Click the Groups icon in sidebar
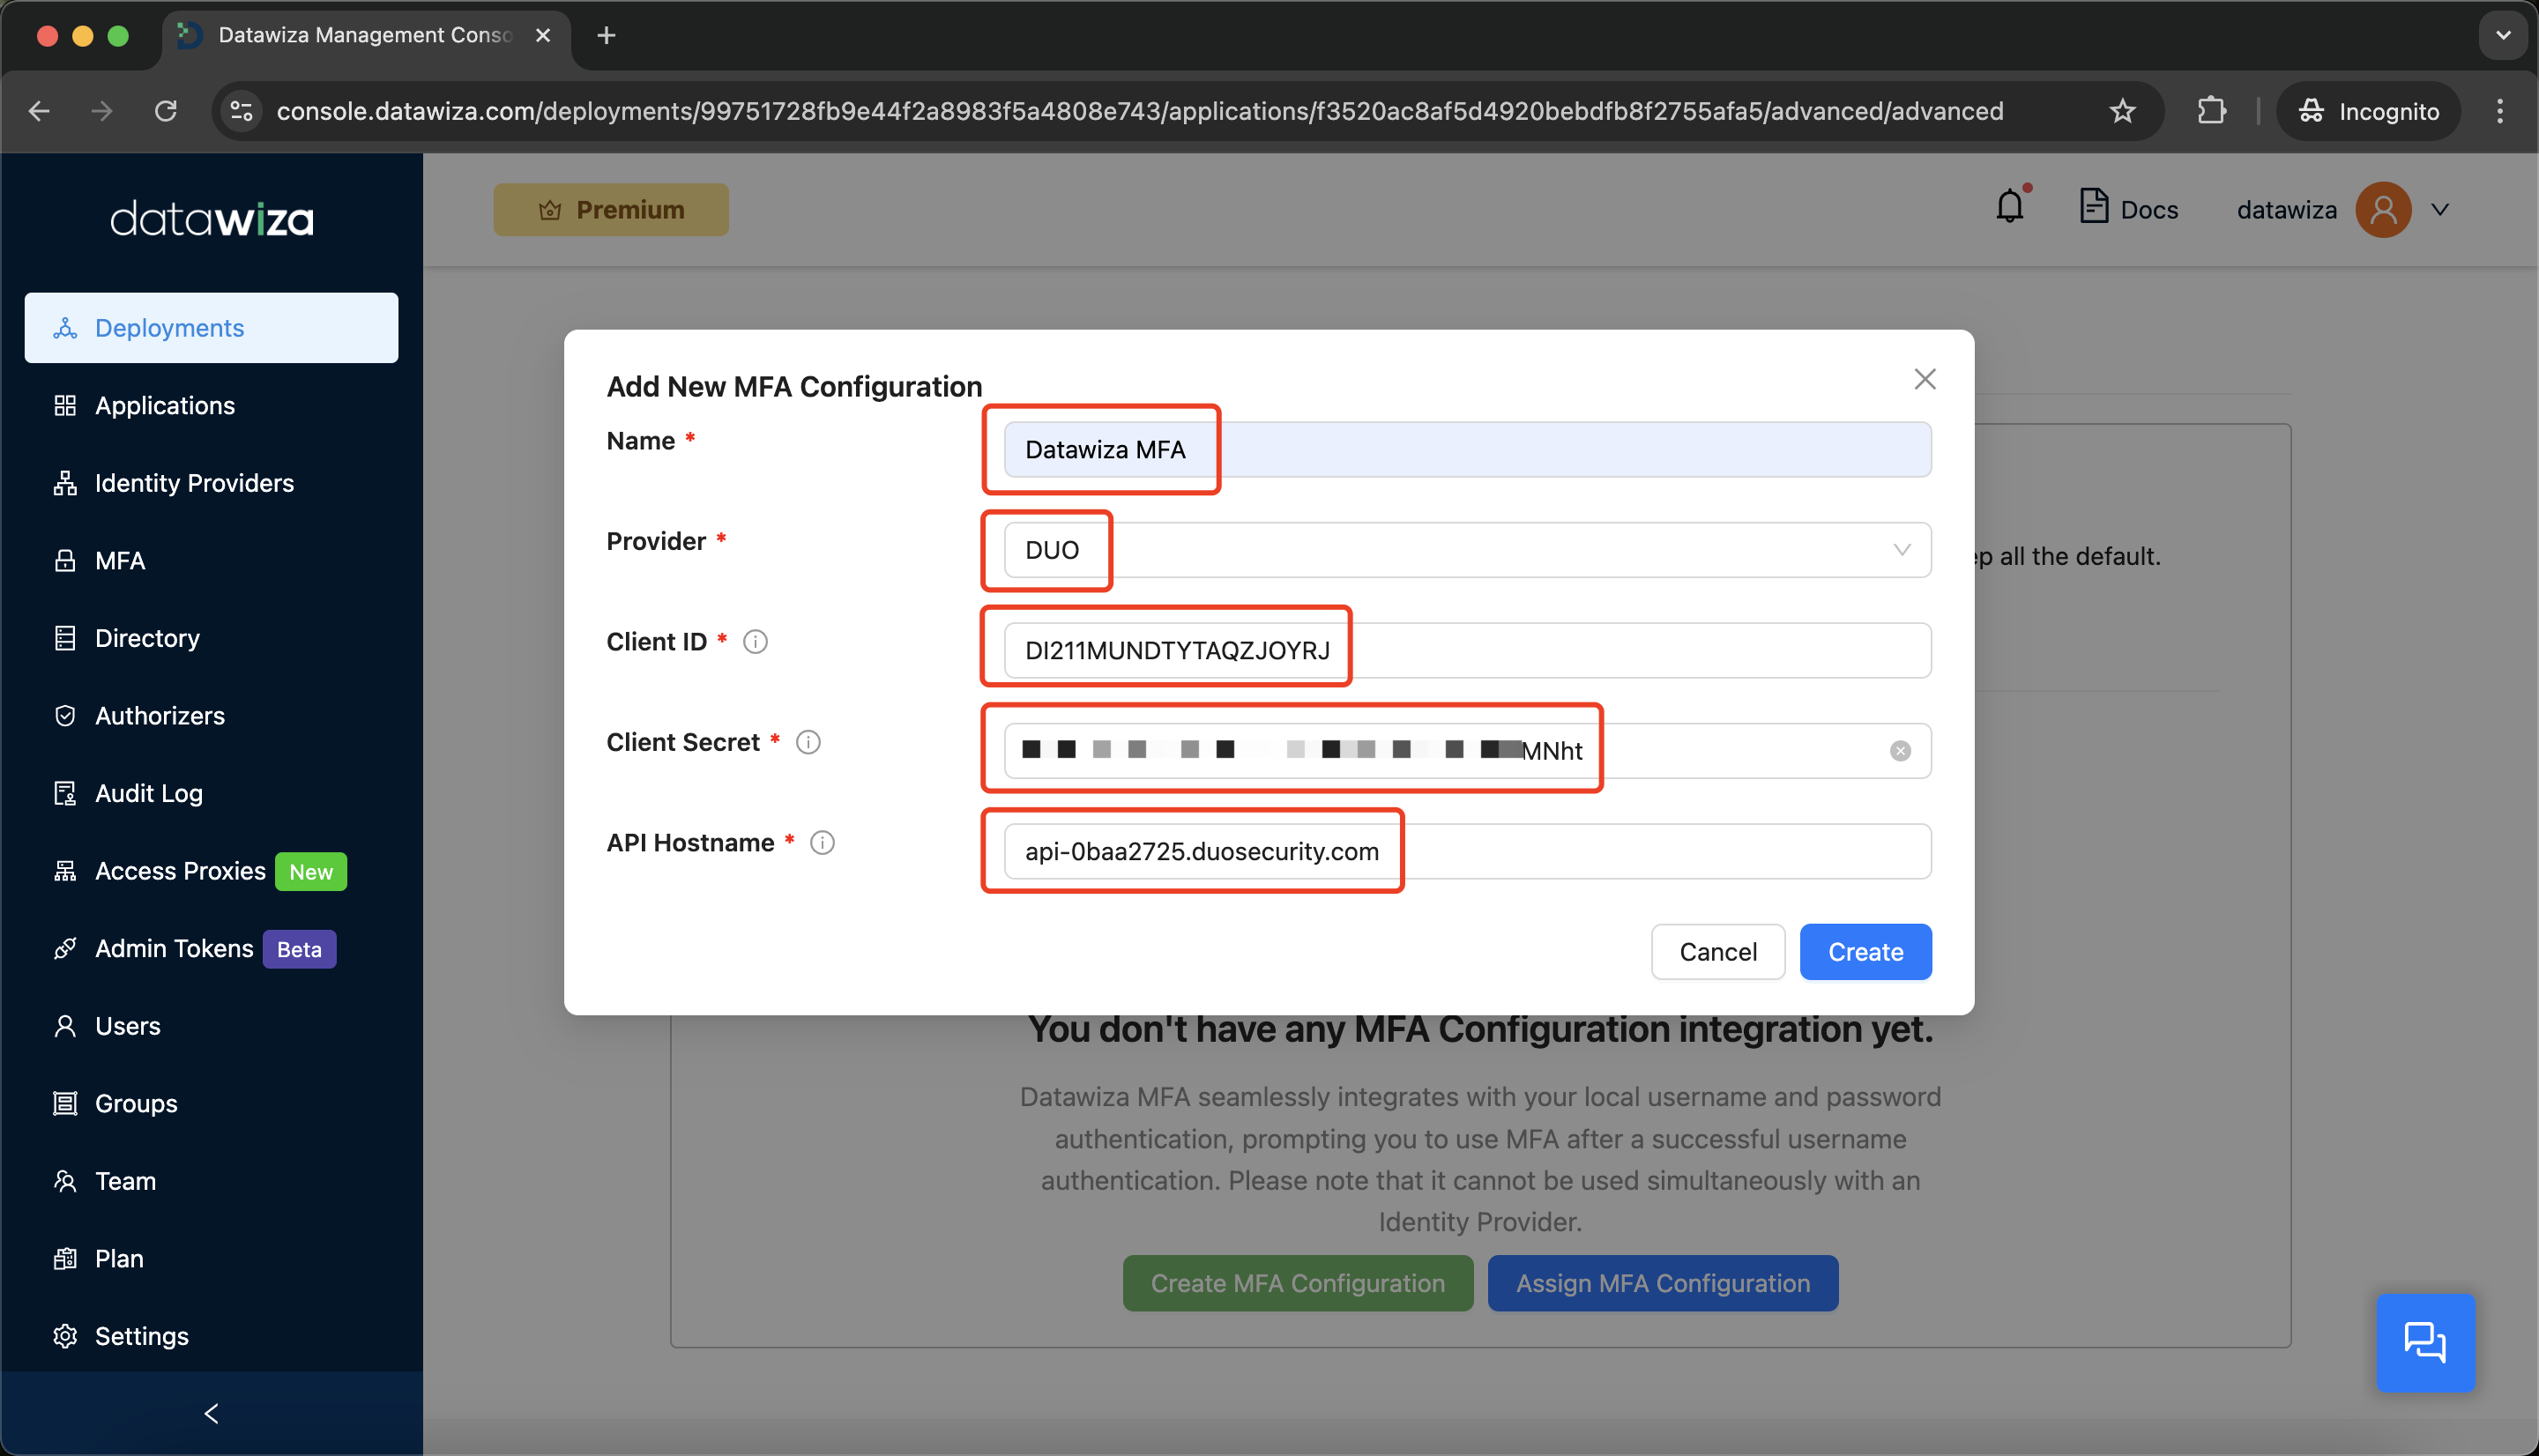Image resolution: width=2539 pixels, height=1456 pixels. click(65, 1103)
